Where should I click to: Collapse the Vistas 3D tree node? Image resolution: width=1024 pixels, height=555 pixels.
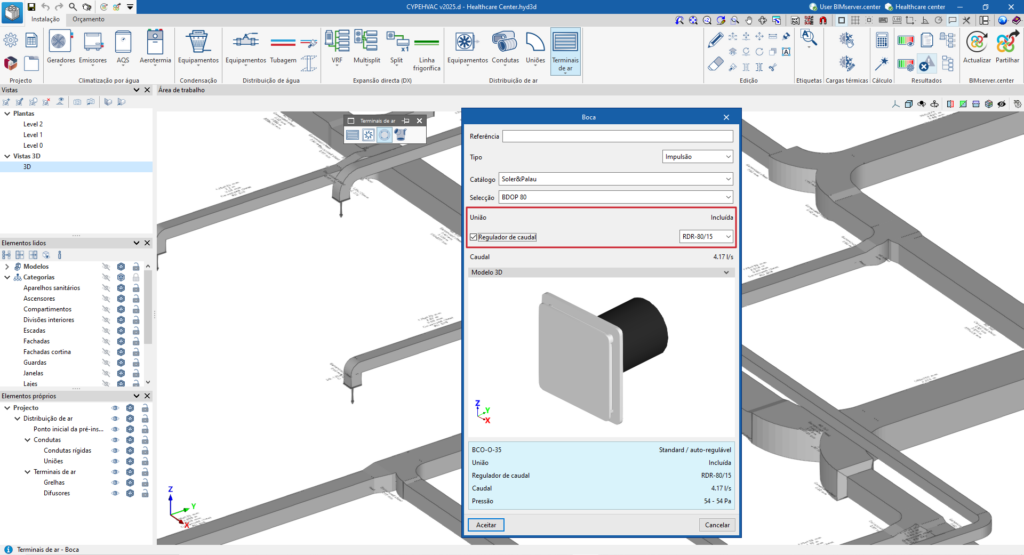[x=7, y=156]
